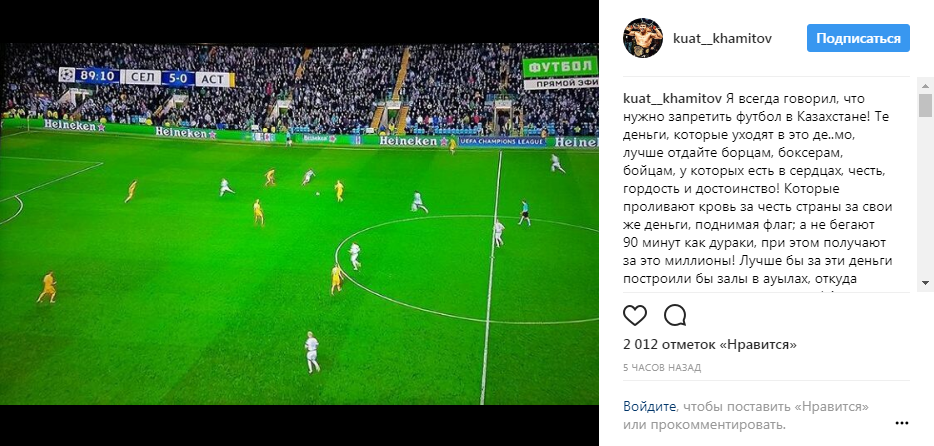Click the football match photo
Viewport: 934px width, 446px height.
299,224
